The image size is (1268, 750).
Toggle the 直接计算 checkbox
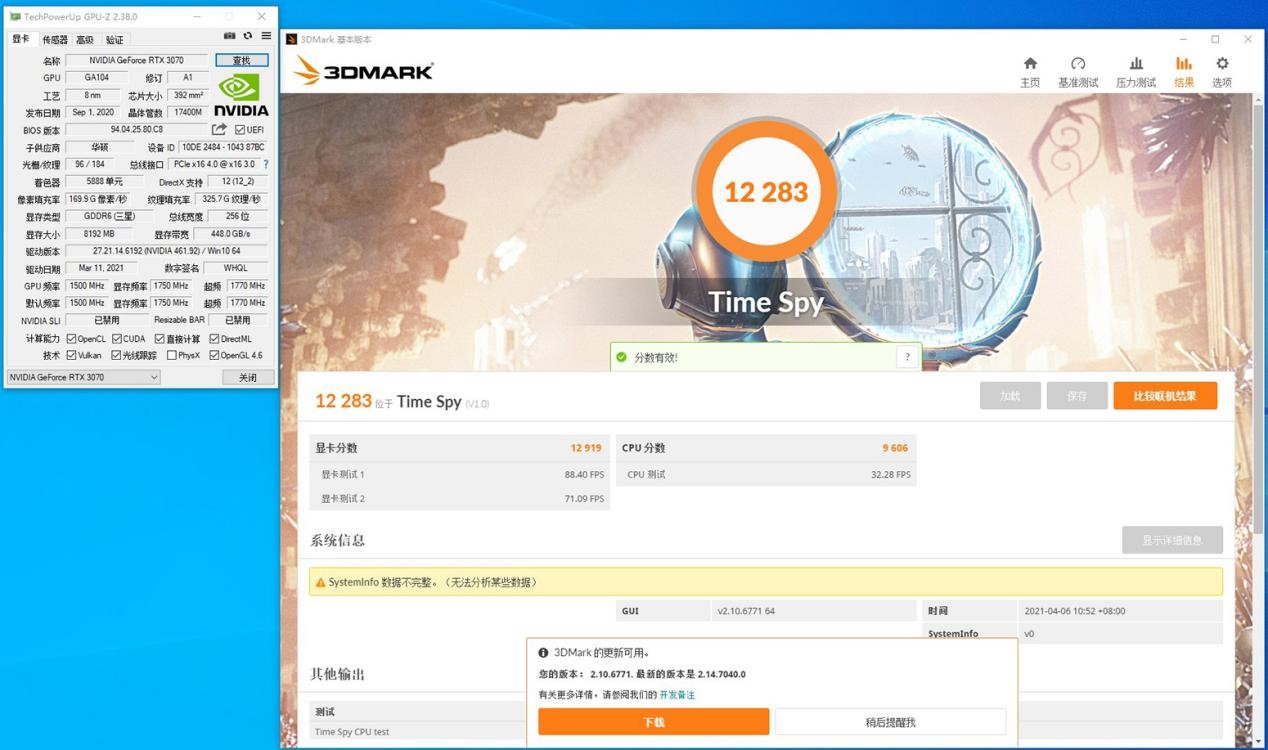pos(159,339)
